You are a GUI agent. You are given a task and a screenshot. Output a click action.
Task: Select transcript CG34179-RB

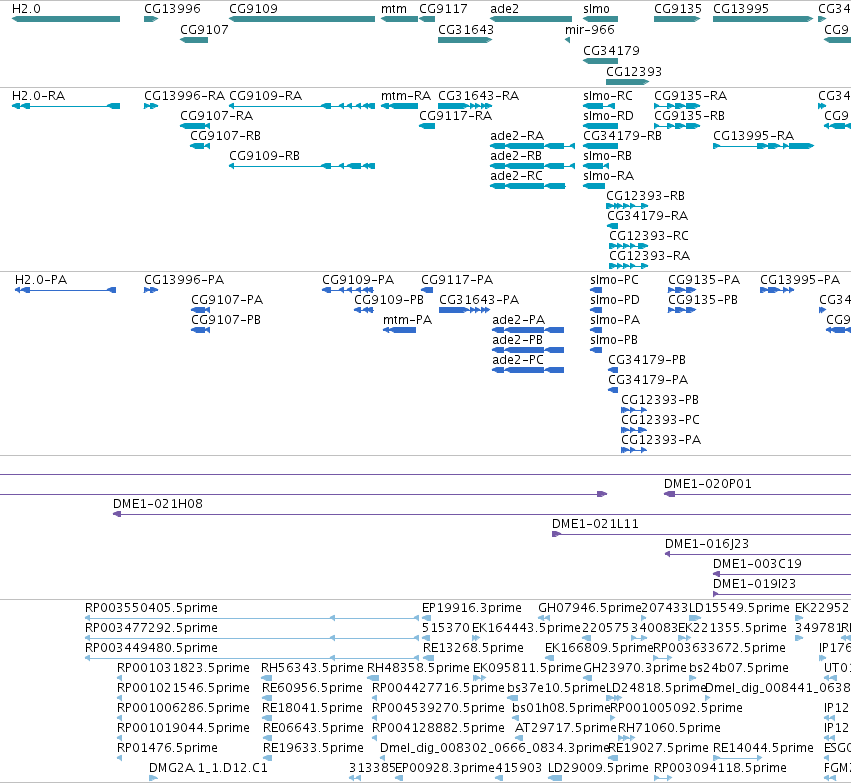pyautogui.click(x=600, y=145)
